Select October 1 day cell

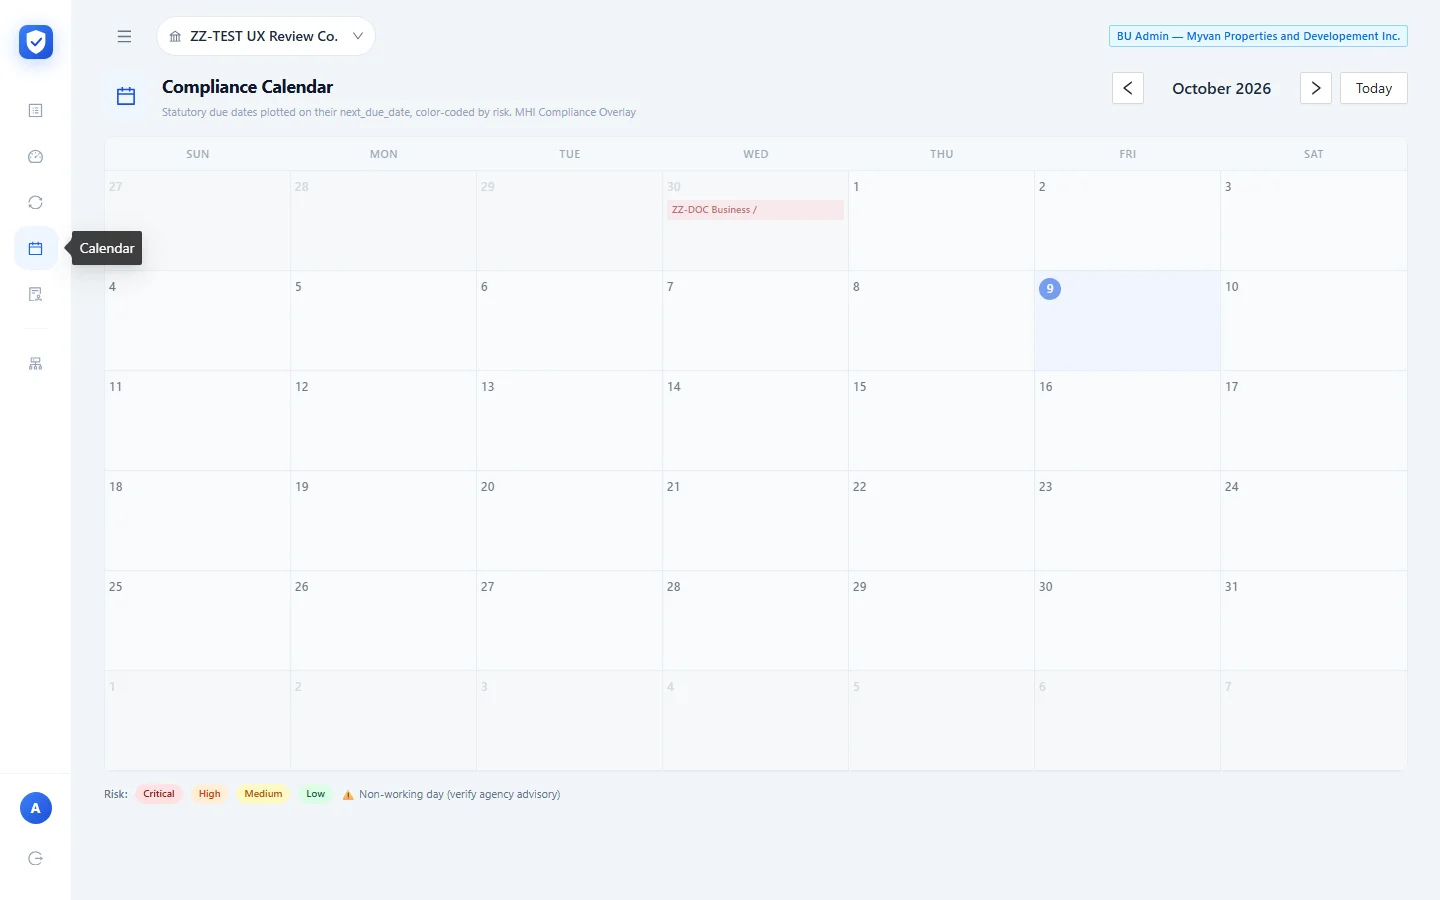point(941,221)
